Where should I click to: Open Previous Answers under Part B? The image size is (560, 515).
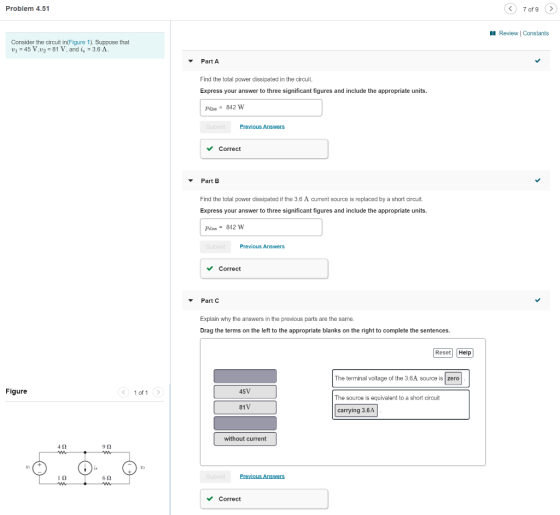pos(262,246)
